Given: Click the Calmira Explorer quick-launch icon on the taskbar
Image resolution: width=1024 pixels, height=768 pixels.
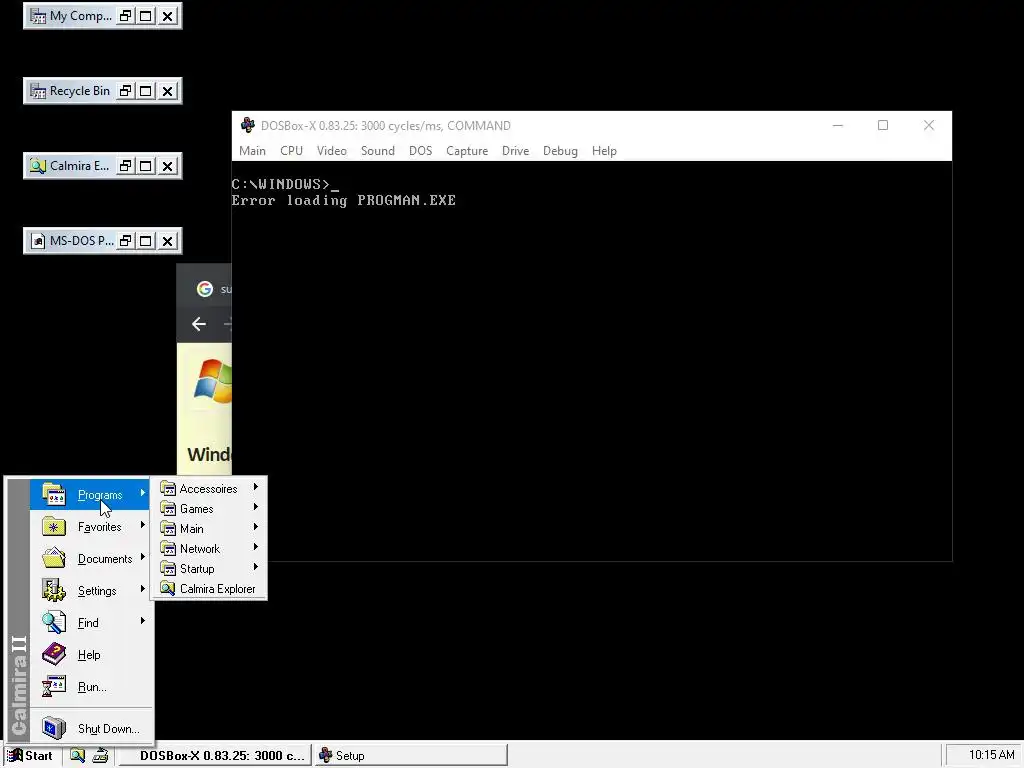Looking at the screenshot, I should [x=78, y=756].
